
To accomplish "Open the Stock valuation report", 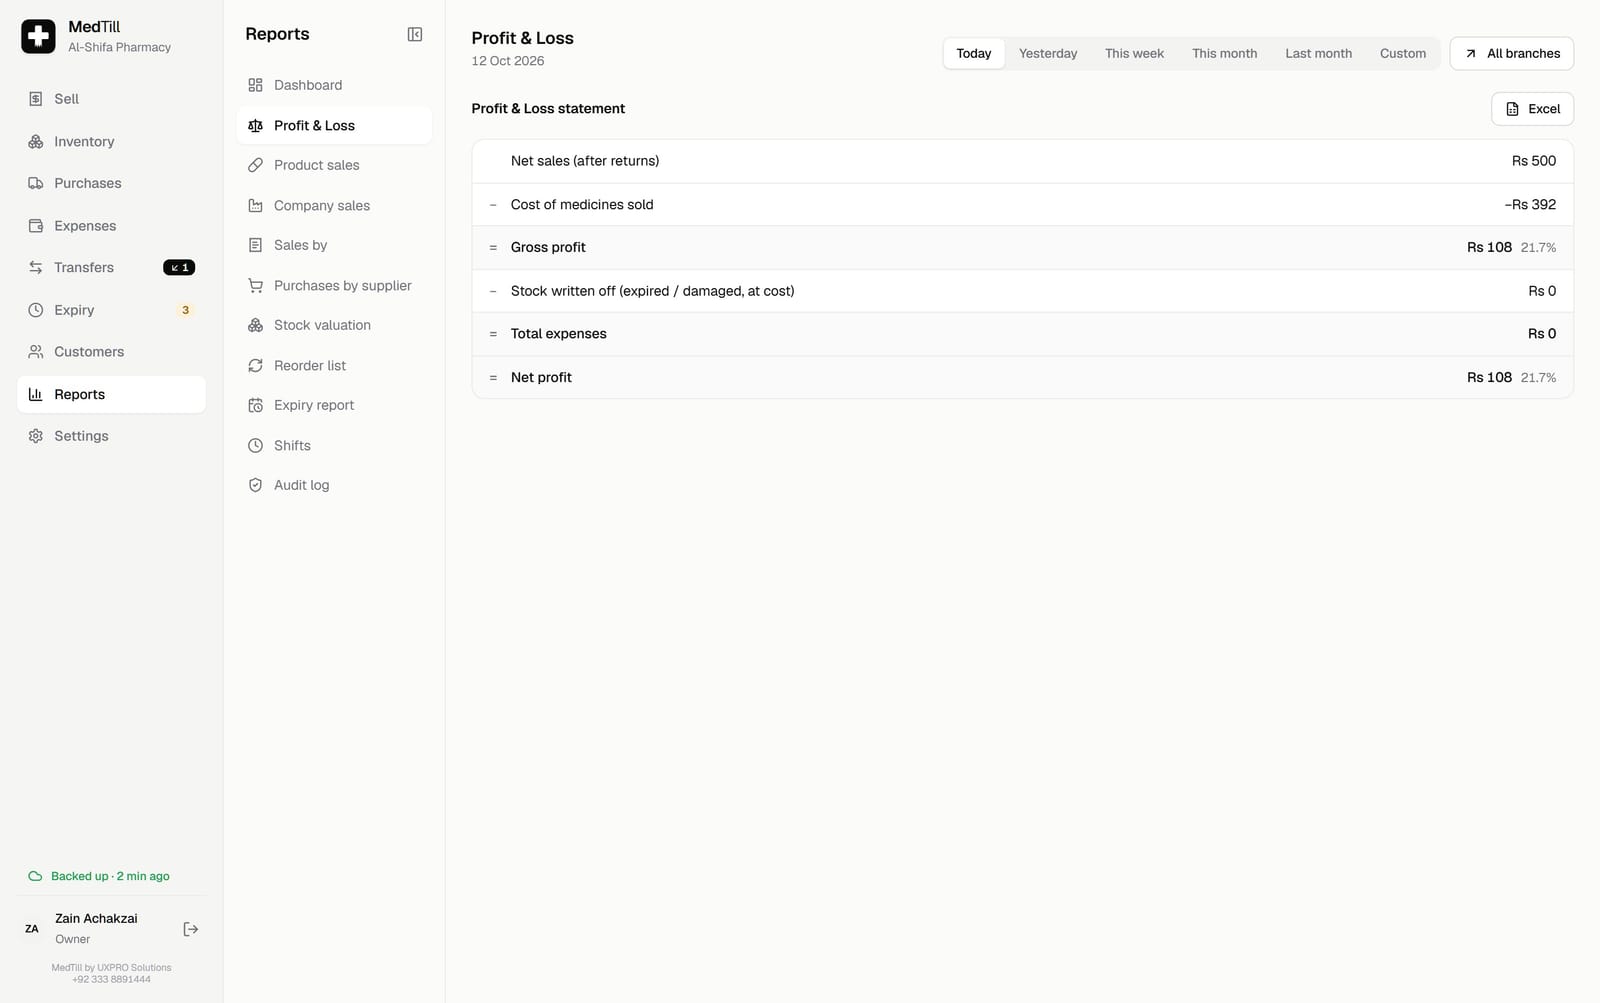I will (x=334, y=325).
